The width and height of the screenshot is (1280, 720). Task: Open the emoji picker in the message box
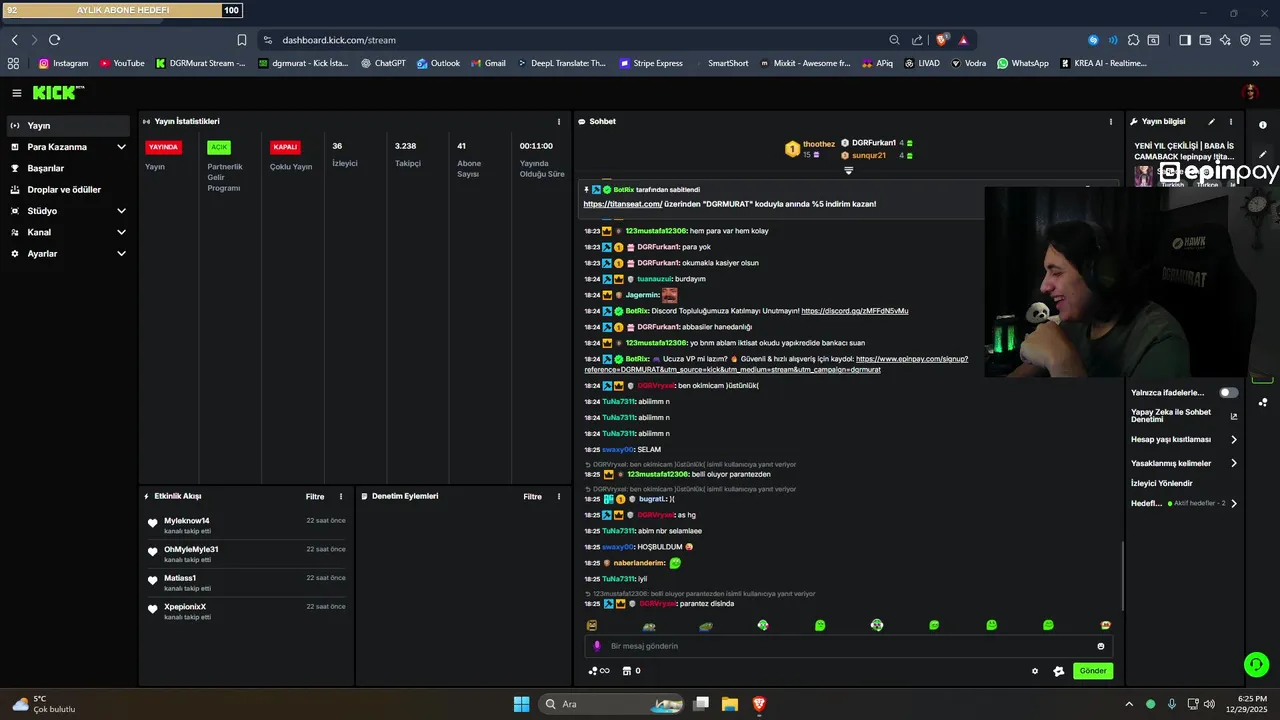(x=1101, y=646)
